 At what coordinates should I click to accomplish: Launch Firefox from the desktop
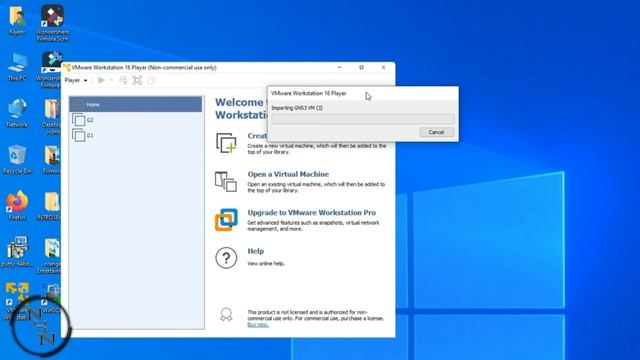pos(17,206)
